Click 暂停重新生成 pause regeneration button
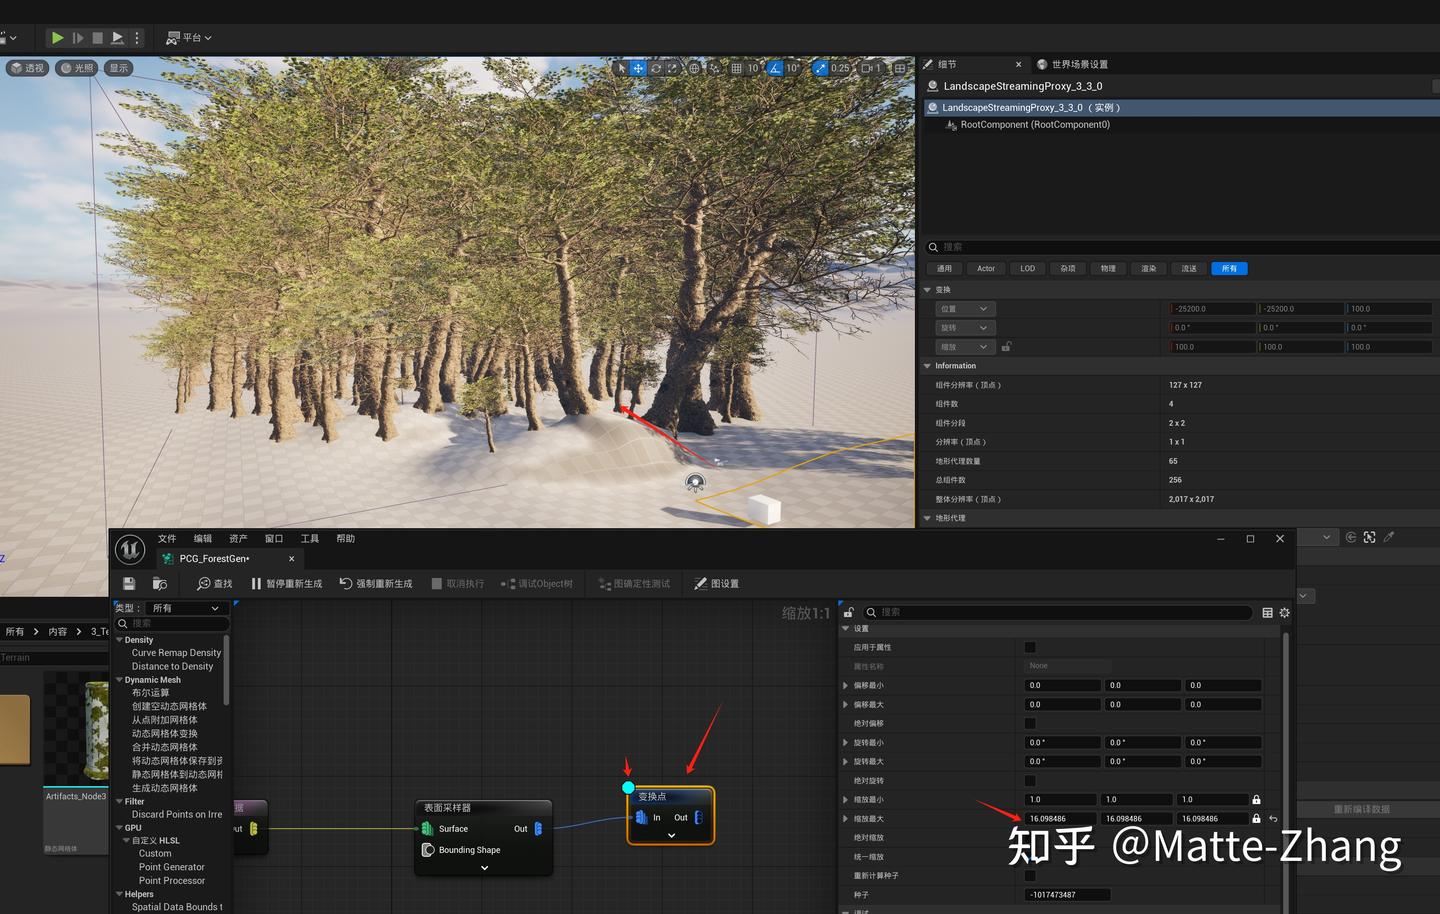Viewport: 1440px width, 914px height. 286,583
